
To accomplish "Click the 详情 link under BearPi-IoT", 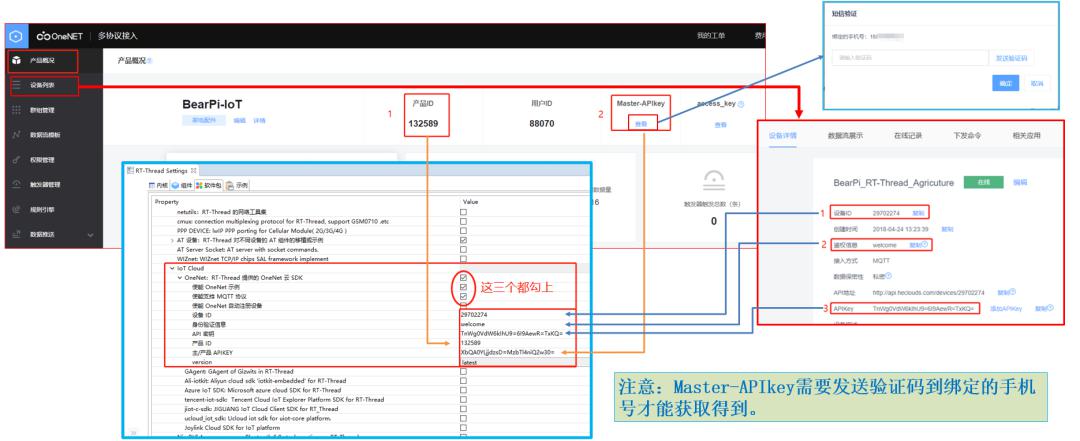I will (x=259, y=121).
